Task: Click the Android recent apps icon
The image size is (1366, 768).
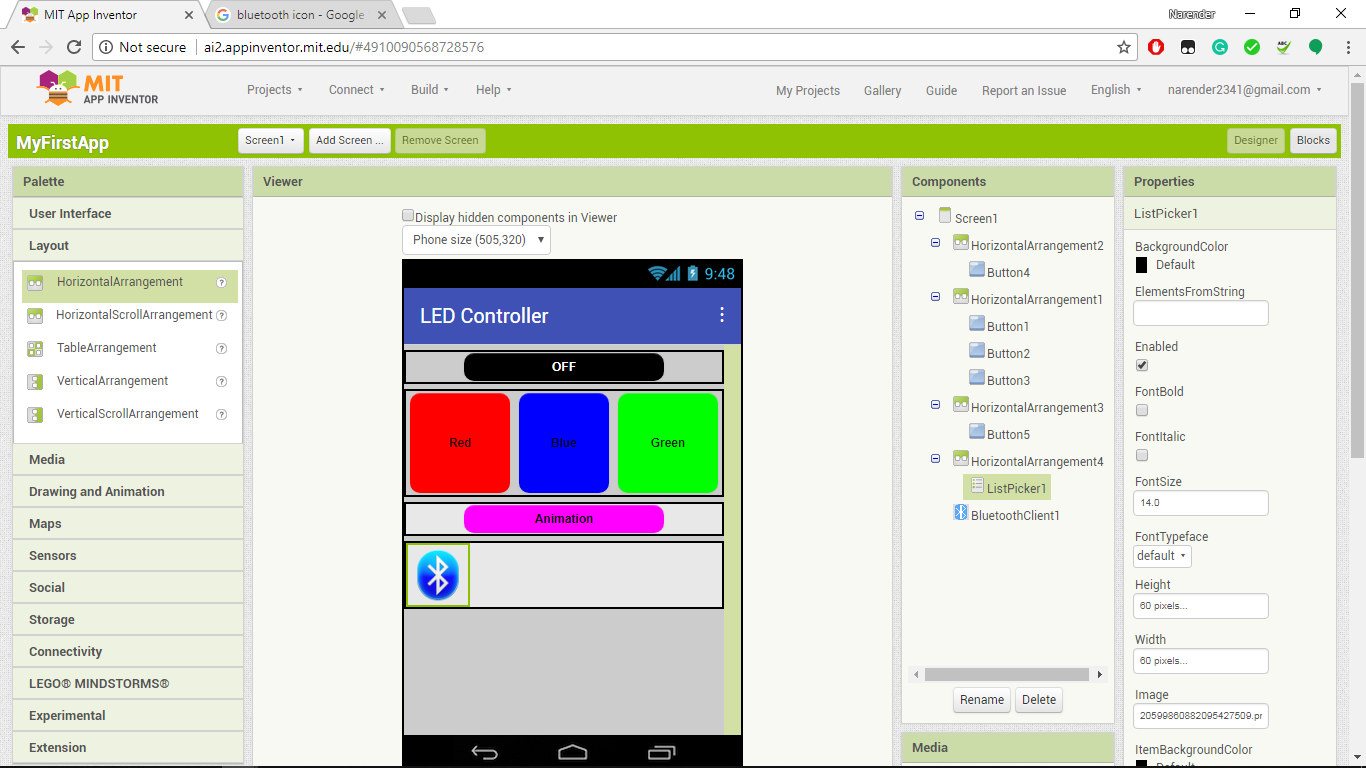Action: (x=661, y=753)
